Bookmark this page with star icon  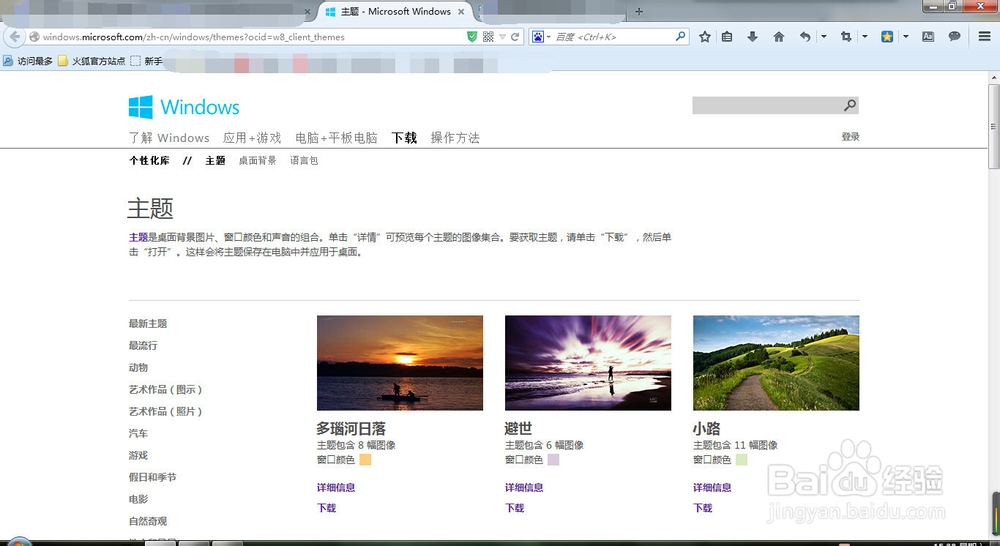click(x=705, y=36)
